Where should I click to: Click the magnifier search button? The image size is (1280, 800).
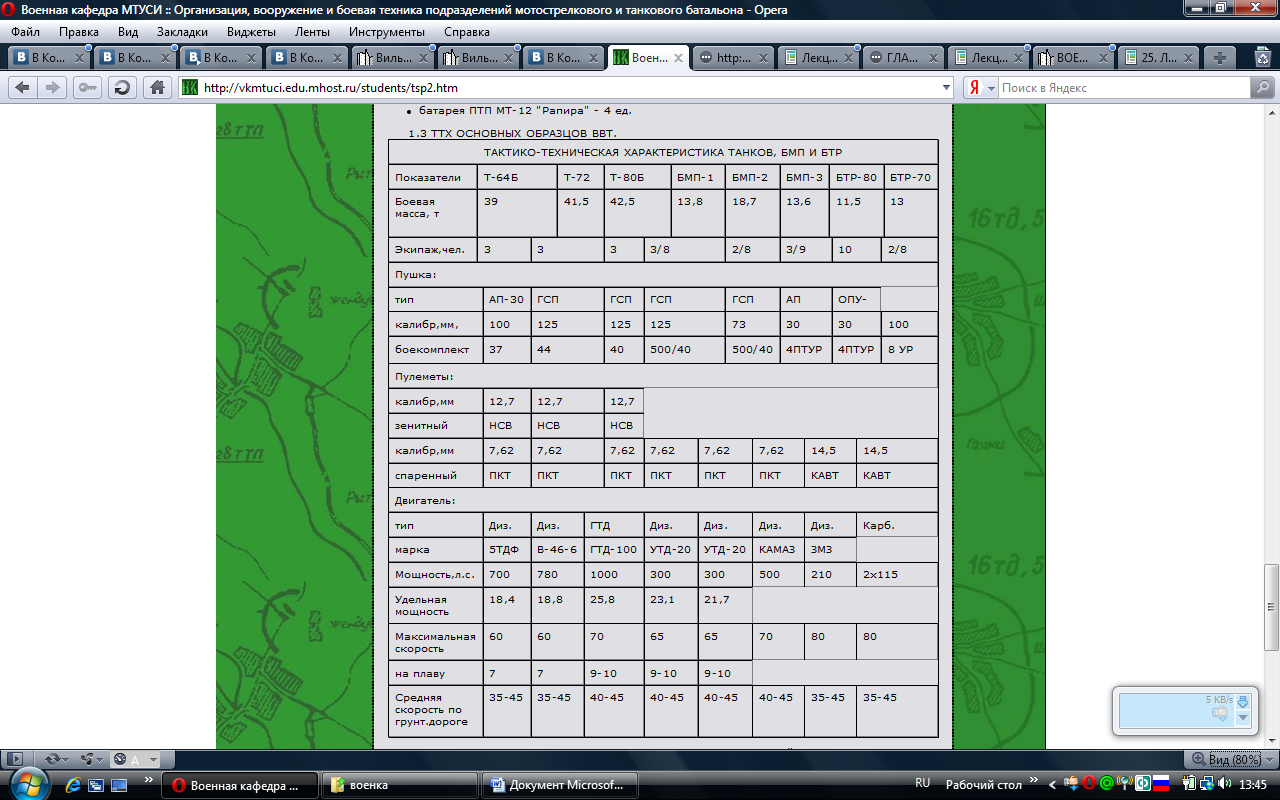1262,88
